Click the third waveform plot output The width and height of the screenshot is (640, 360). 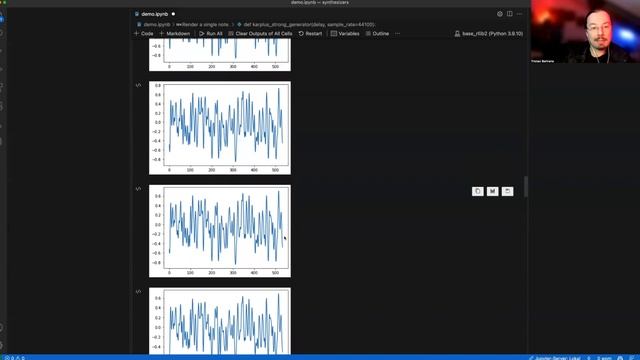[220, 231]
